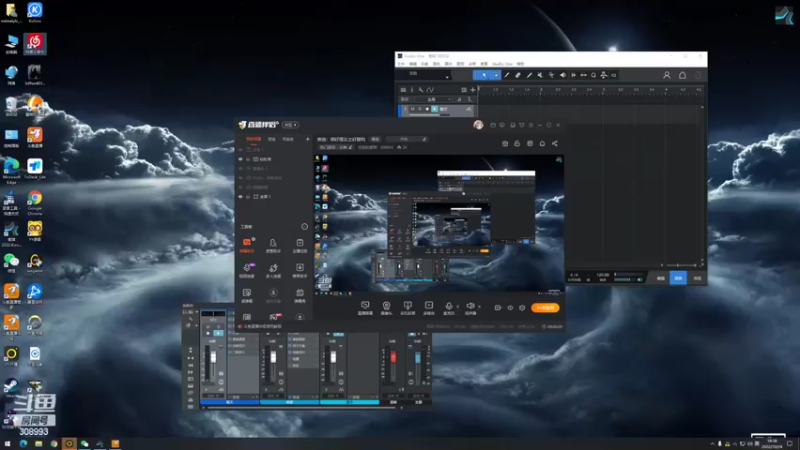Click the add scene plus icon in streaming app
This screenshot has height=450, width=800.
(307, 139)
